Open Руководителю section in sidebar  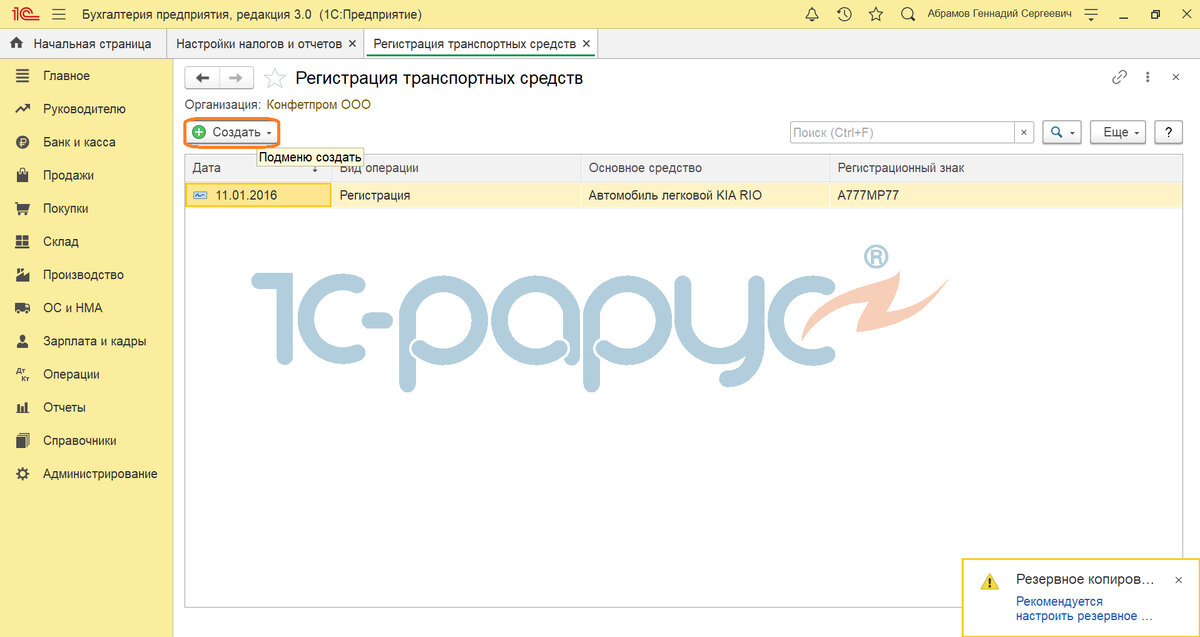click(86, 109)
